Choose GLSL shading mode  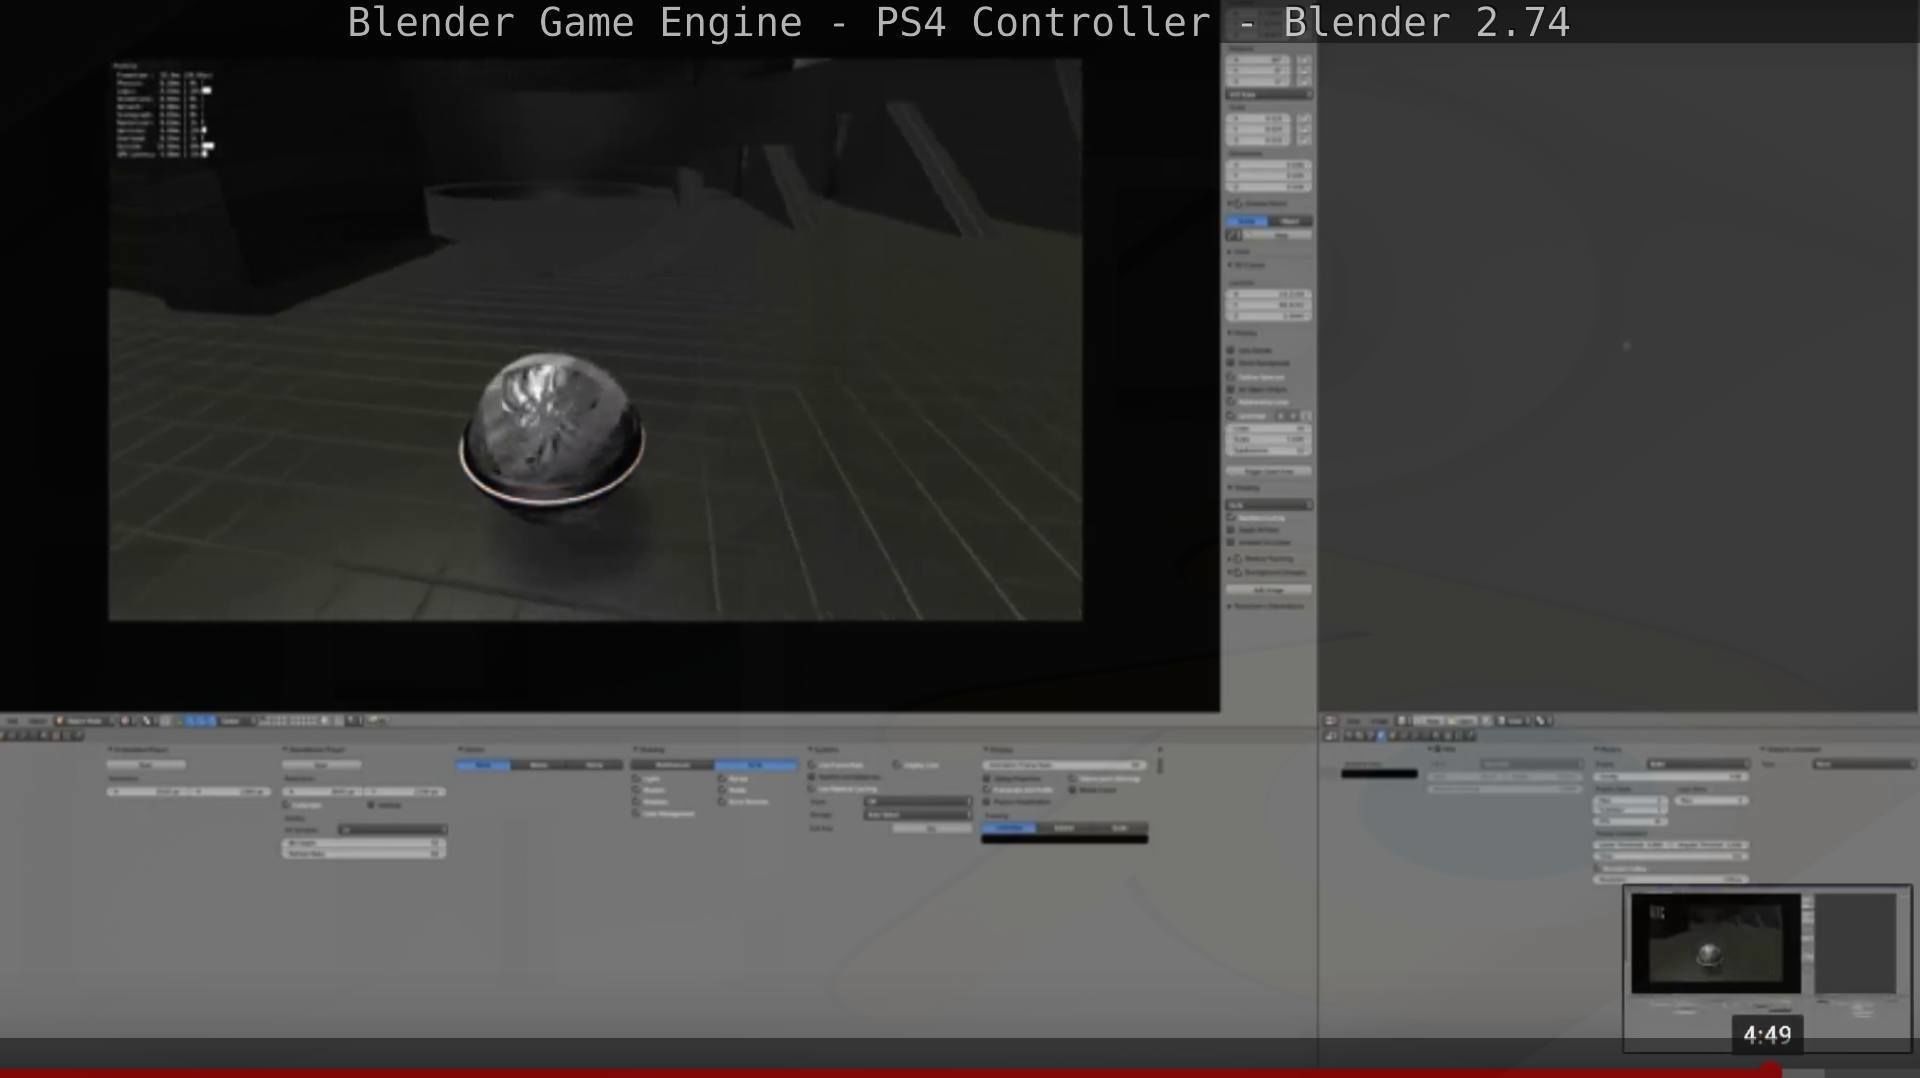point(756,765)
